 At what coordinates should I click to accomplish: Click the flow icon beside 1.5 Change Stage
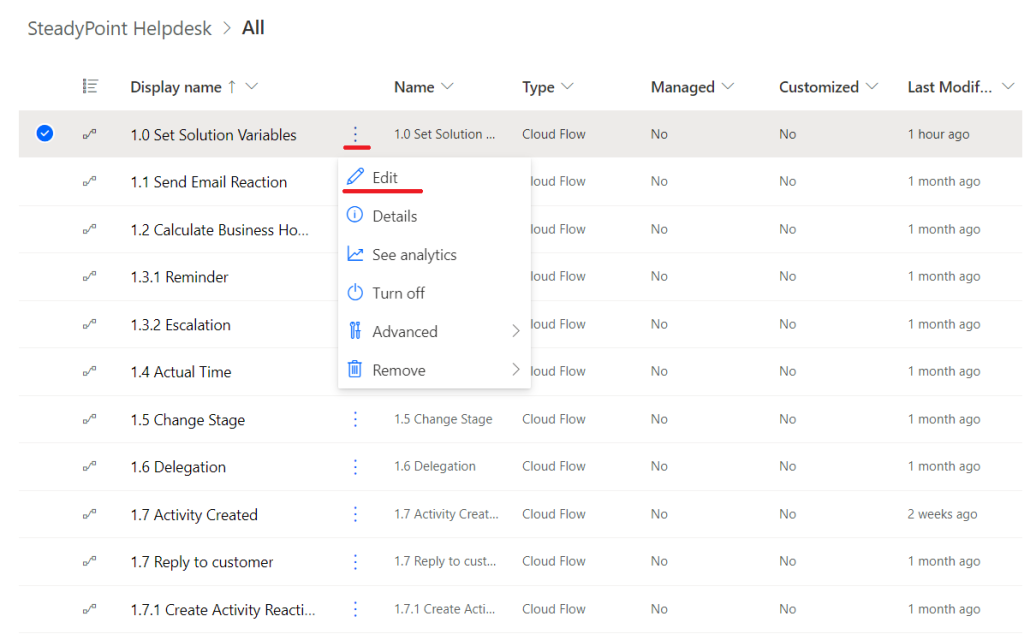90,419
